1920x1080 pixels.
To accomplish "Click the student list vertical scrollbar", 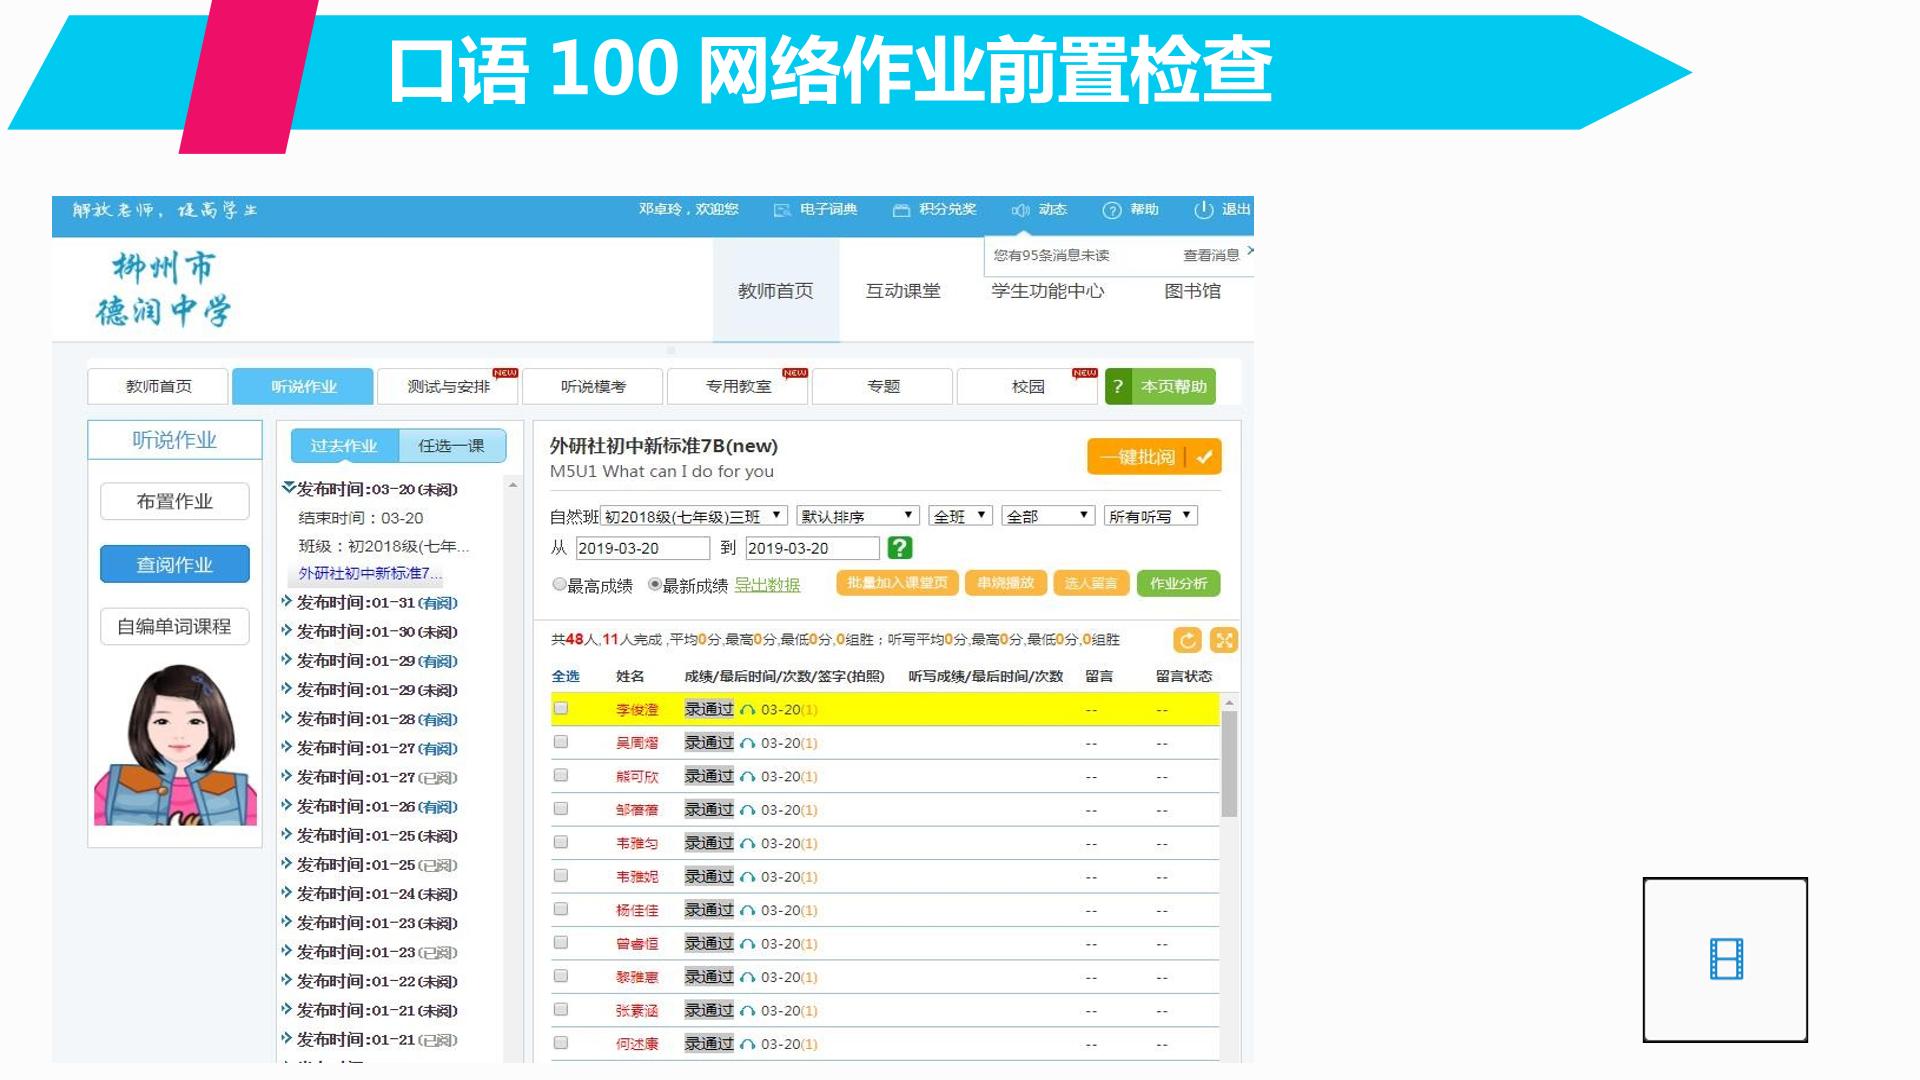I will point(1229,765).
